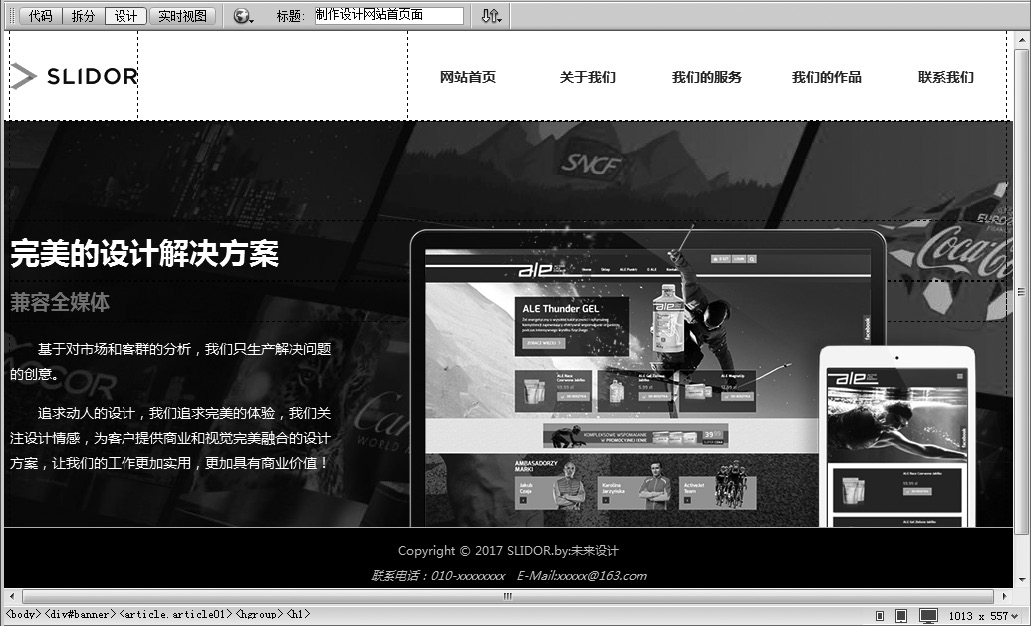Click the paragraph starting 追求动人的设计
This screenshot has width=1031, height=626.
[171, 438]
